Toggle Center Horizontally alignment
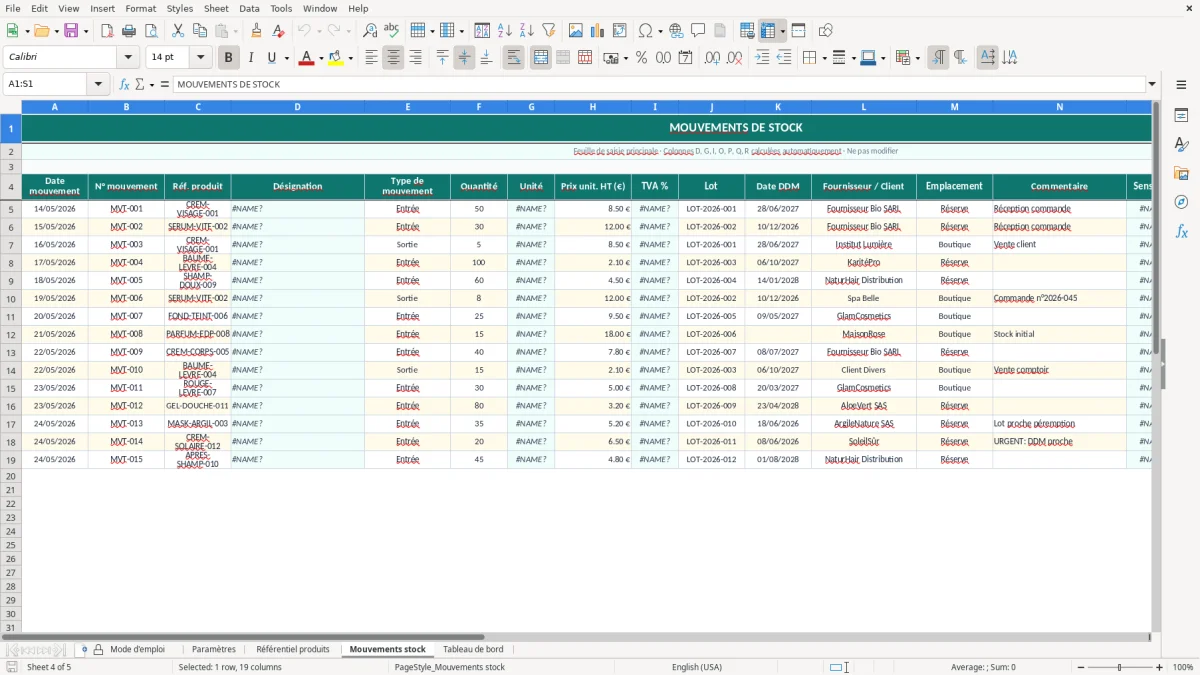 tap(393, 58)
